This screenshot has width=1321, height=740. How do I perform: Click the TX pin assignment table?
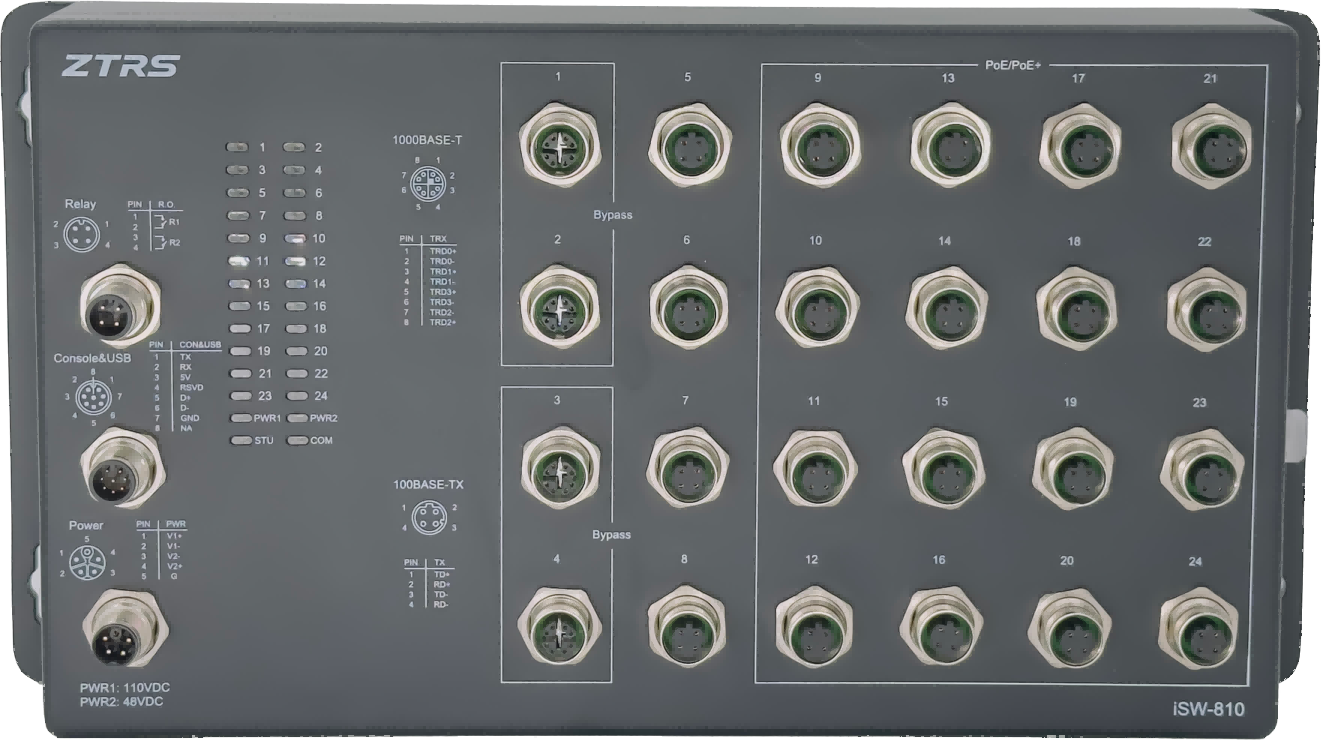[x=428, y=584]
